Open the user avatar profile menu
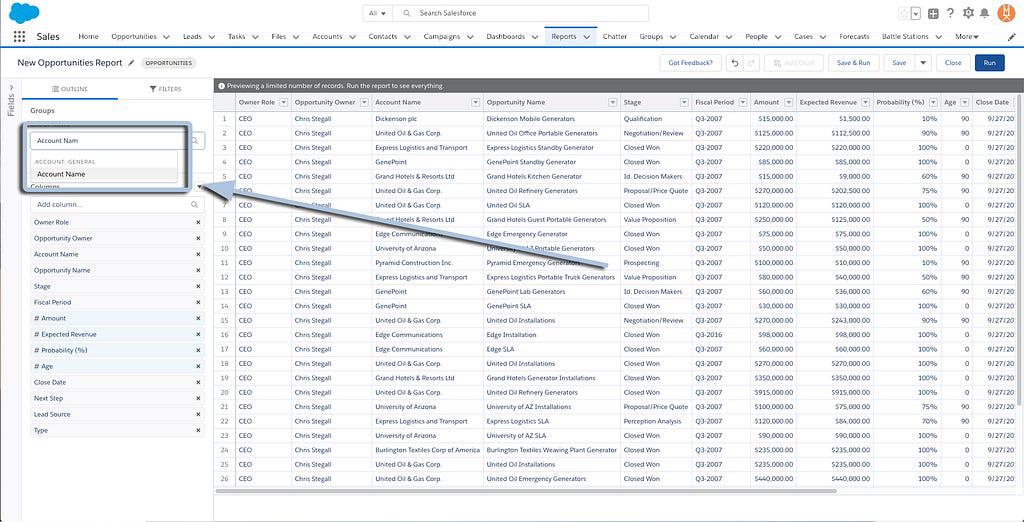 [x=1007, y=13]
